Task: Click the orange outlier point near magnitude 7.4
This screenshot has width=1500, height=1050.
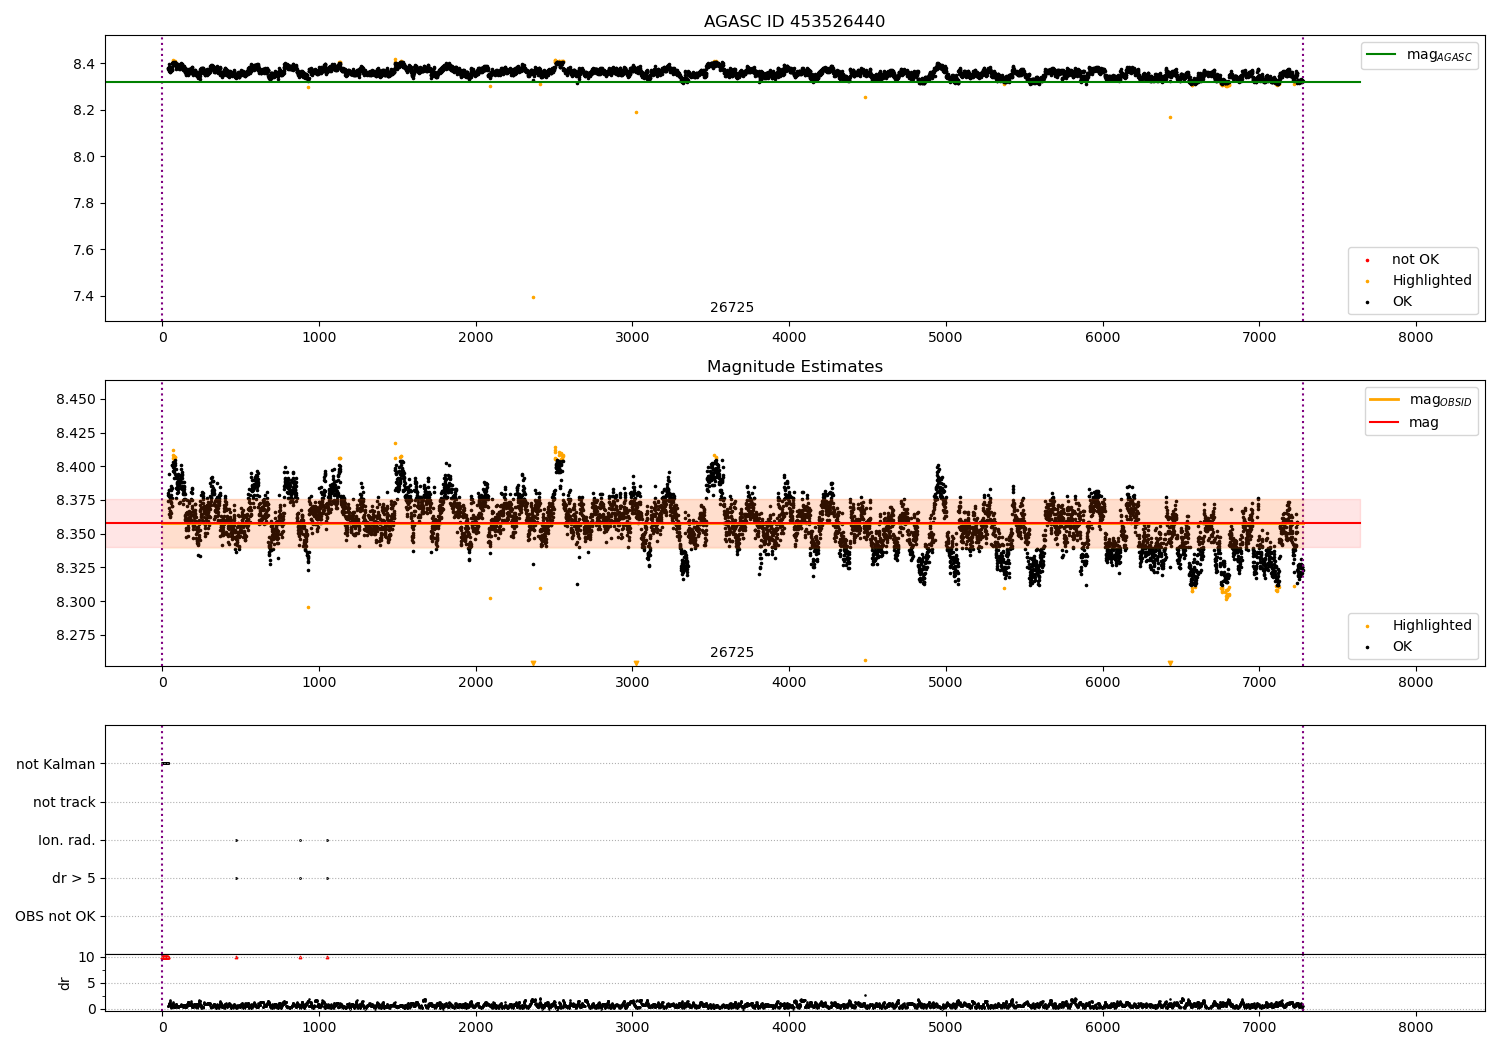Action: [x=533, y=297]
